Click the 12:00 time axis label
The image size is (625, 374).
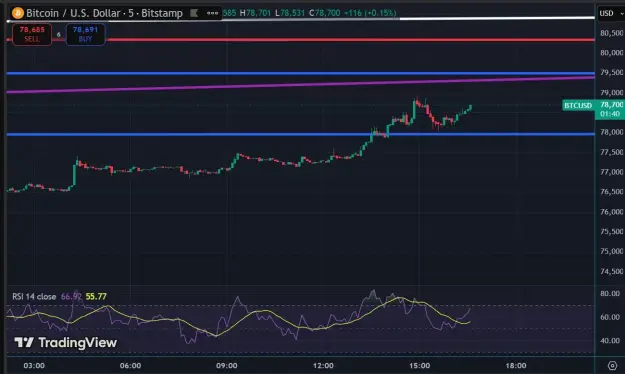click(323, 366)
